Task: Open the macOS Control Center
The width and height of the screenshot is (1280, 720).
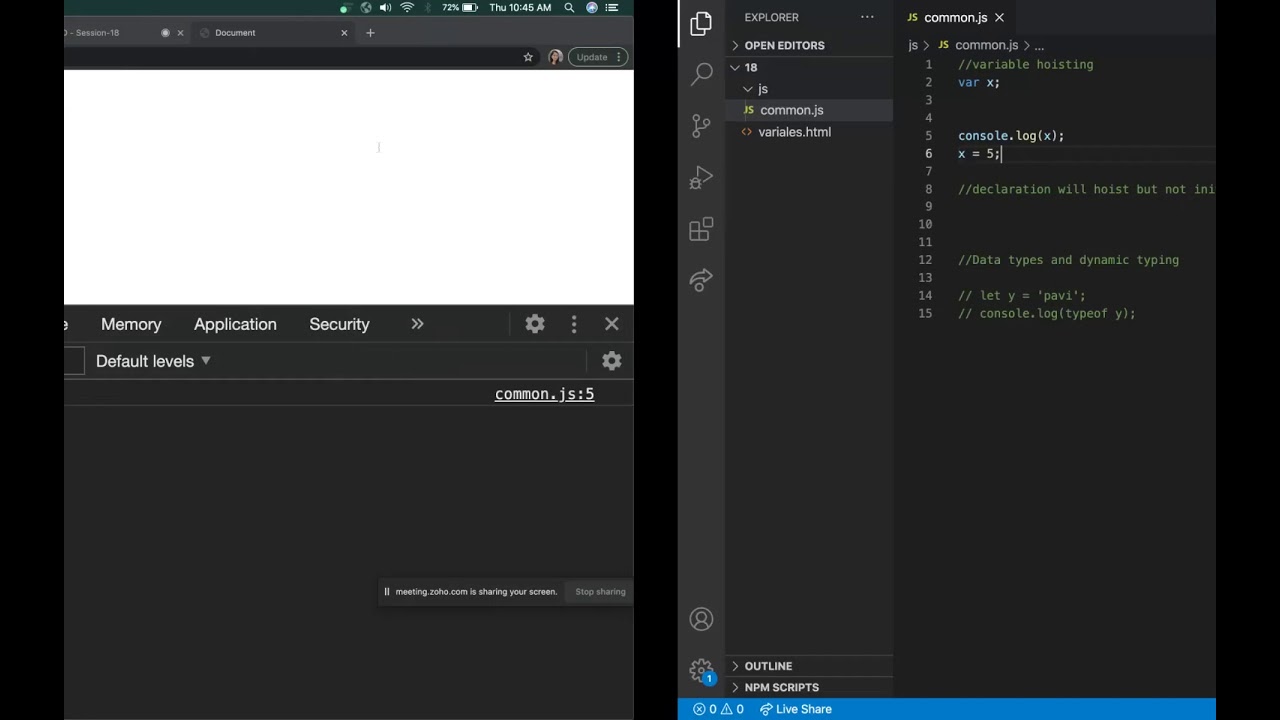Action: pos(612,8)
